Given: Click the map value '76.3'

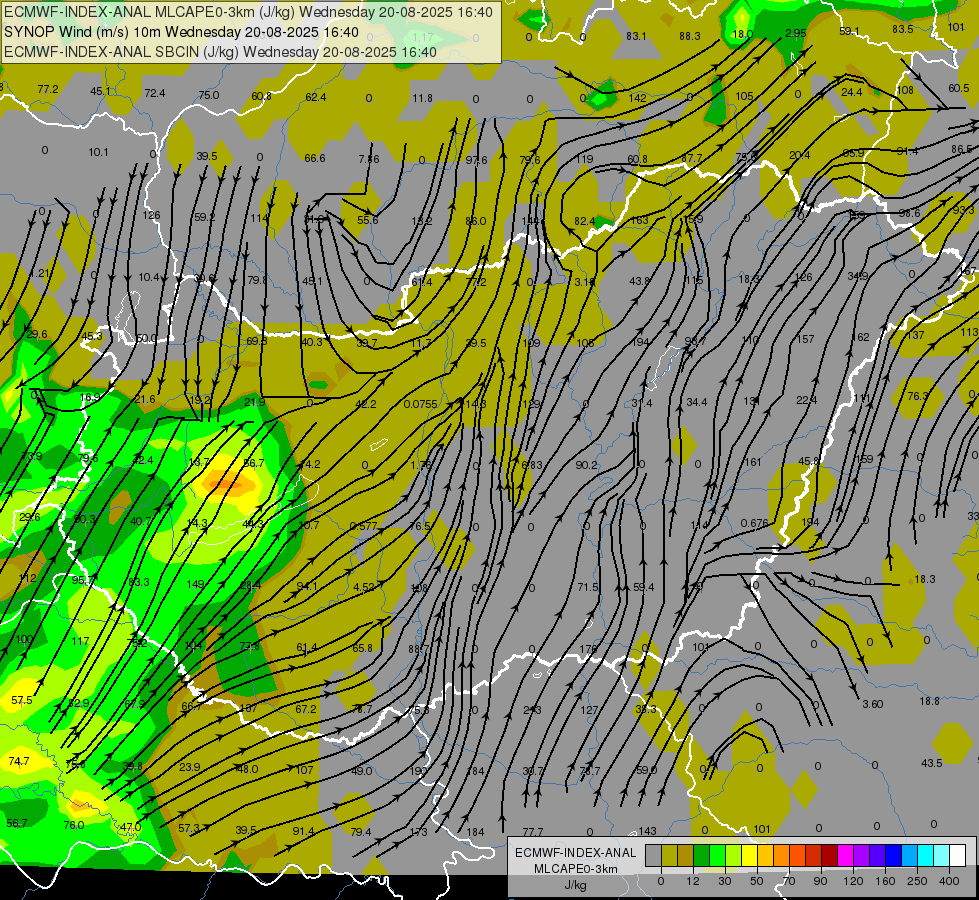Looking at the screenshot, I should coord(917,396).
